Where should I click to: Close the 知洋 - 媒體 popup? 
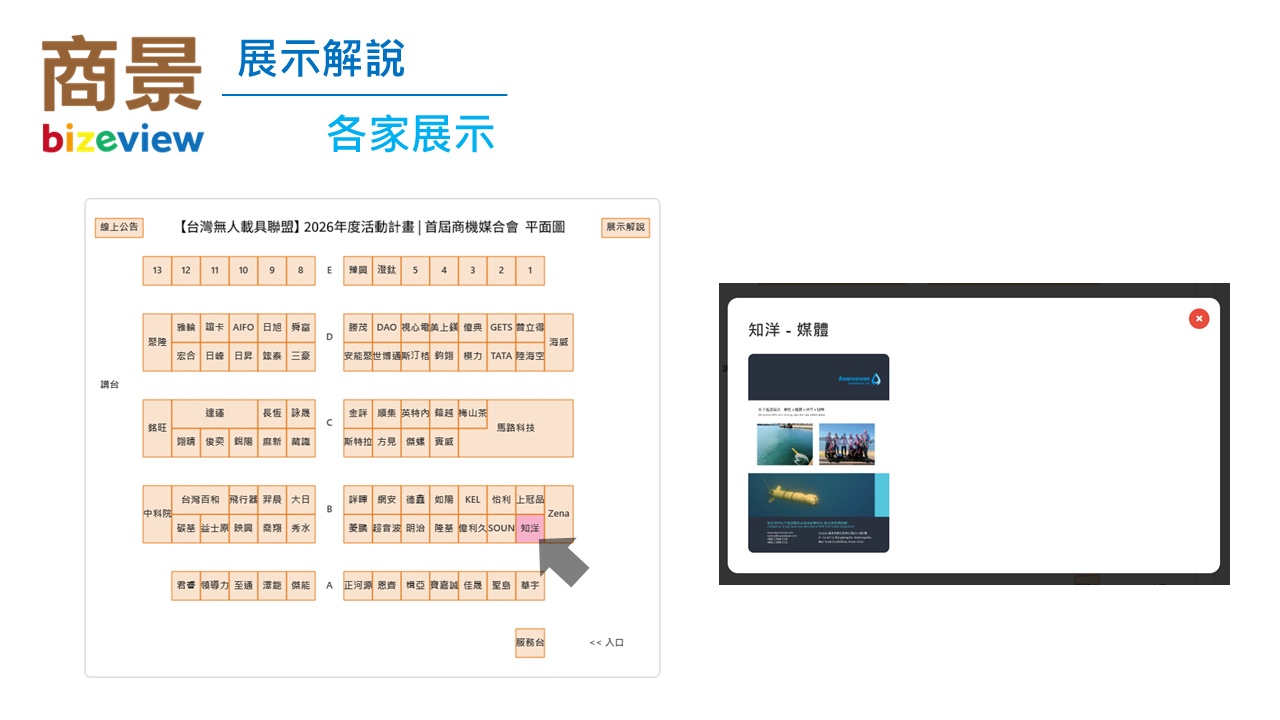[1198, 318]
